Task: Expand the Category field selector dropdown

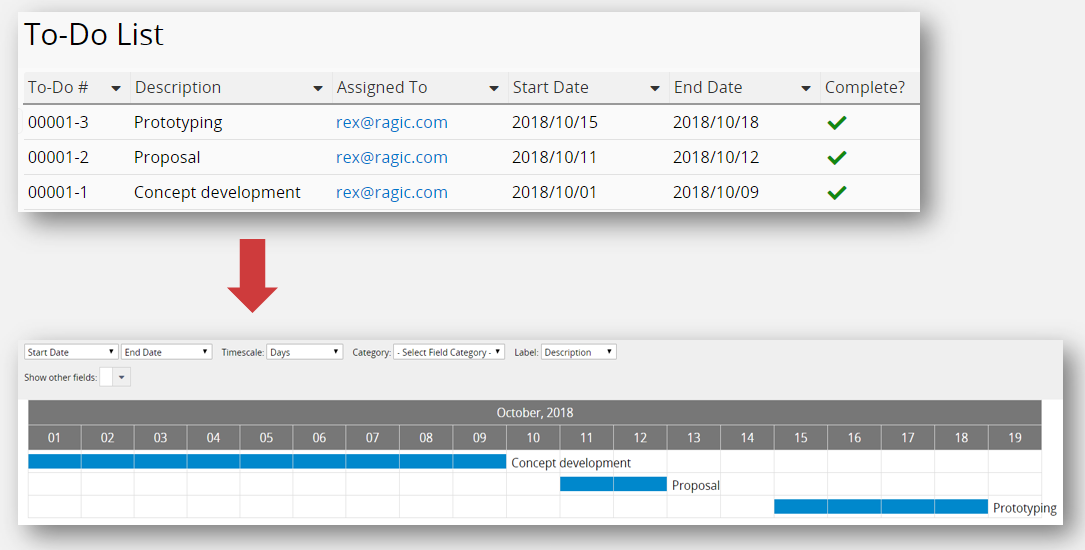Action: click(x=449, y=352)
